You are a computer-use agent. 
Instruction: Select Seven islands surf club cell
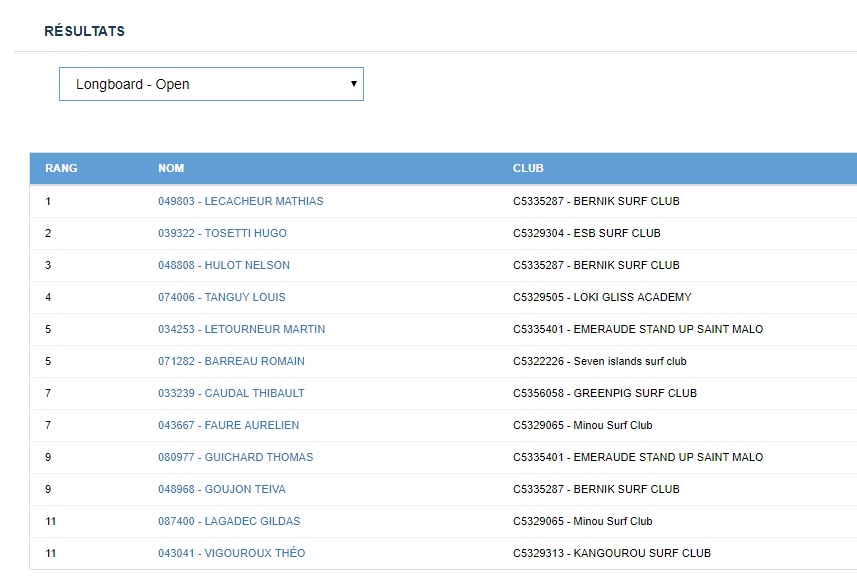point(600,361)
